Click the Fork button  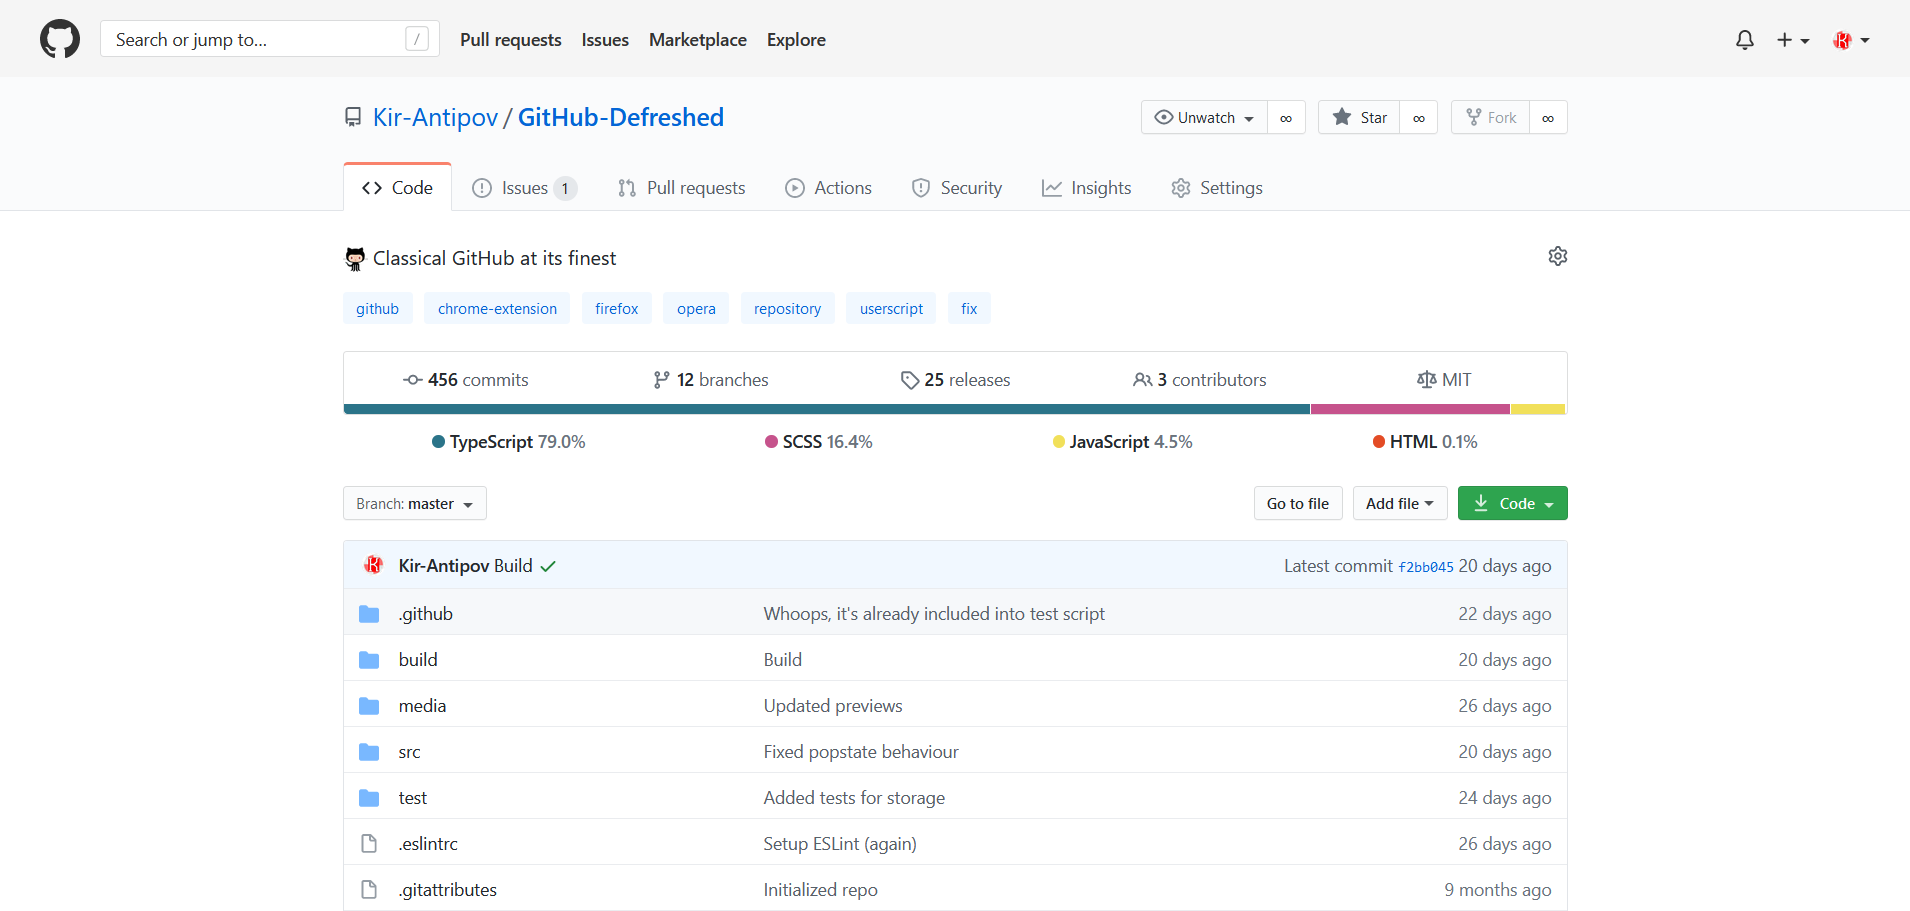[1490, 117]
